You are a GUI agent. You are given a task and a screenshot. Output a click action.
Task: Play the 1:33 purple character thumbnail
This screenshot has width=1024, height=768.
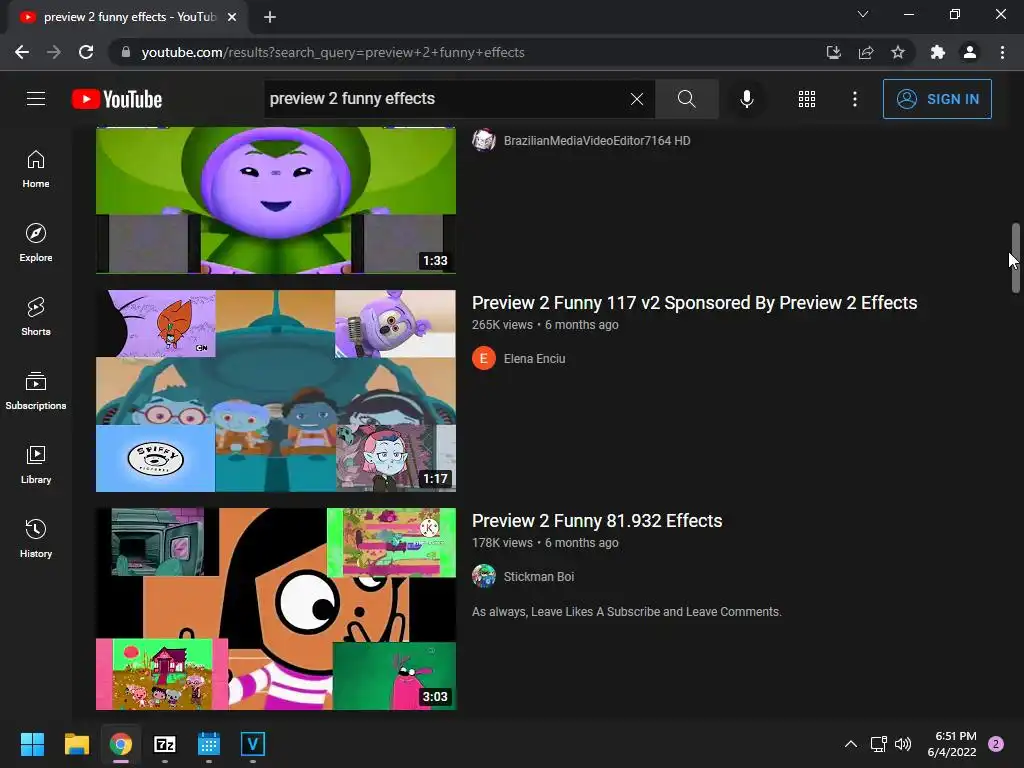(x=276, y=200)
